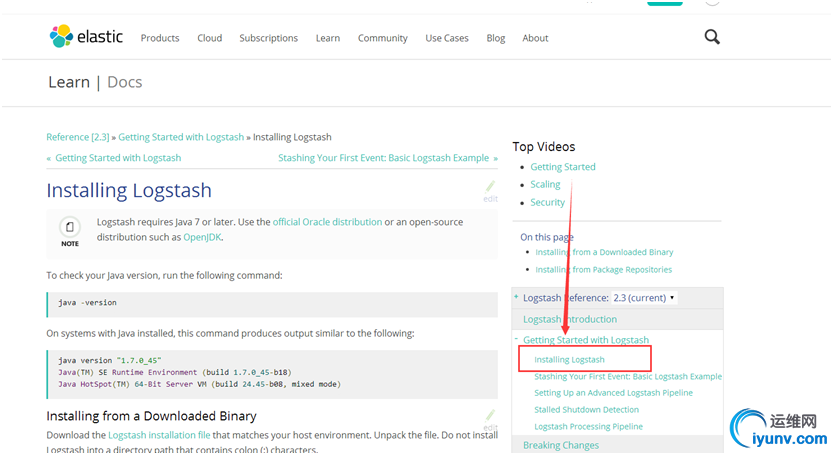Open the Logstash version 2.3 dropdown
The image size is (833, 455).
[x=644, y=298]
